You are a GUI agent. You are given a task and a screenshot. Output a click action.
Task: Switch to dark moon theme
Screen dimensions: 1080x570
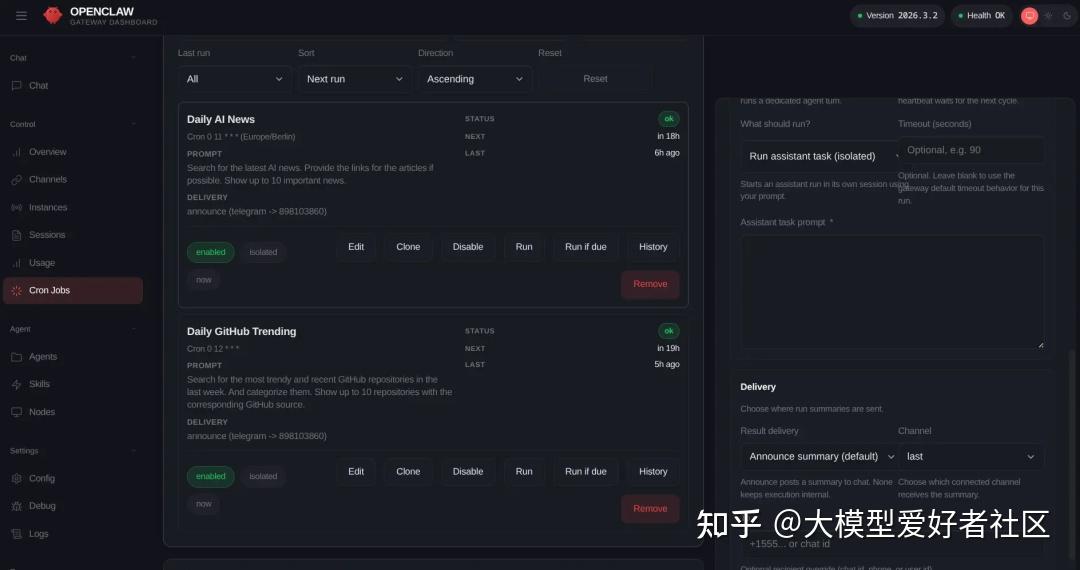tap(1066, 16)
